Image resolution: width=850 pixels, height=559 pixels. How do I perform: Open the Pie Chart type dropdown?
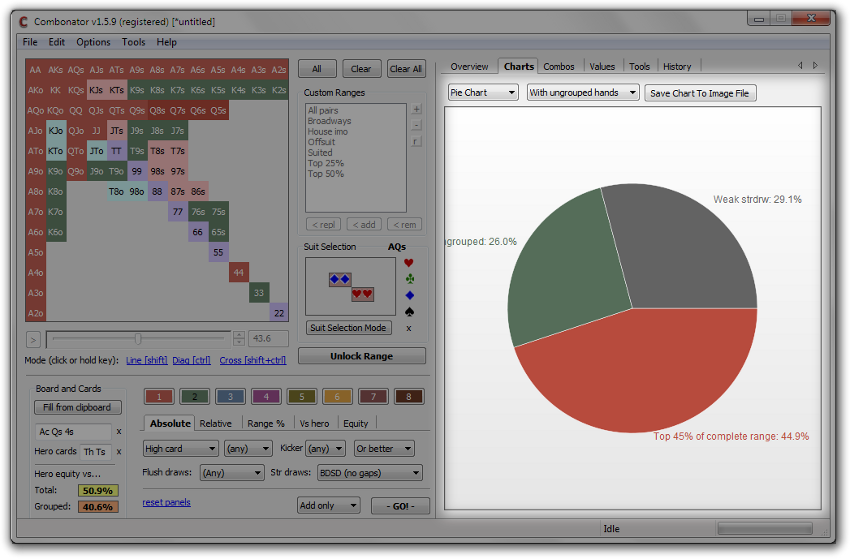coord(483,93)
